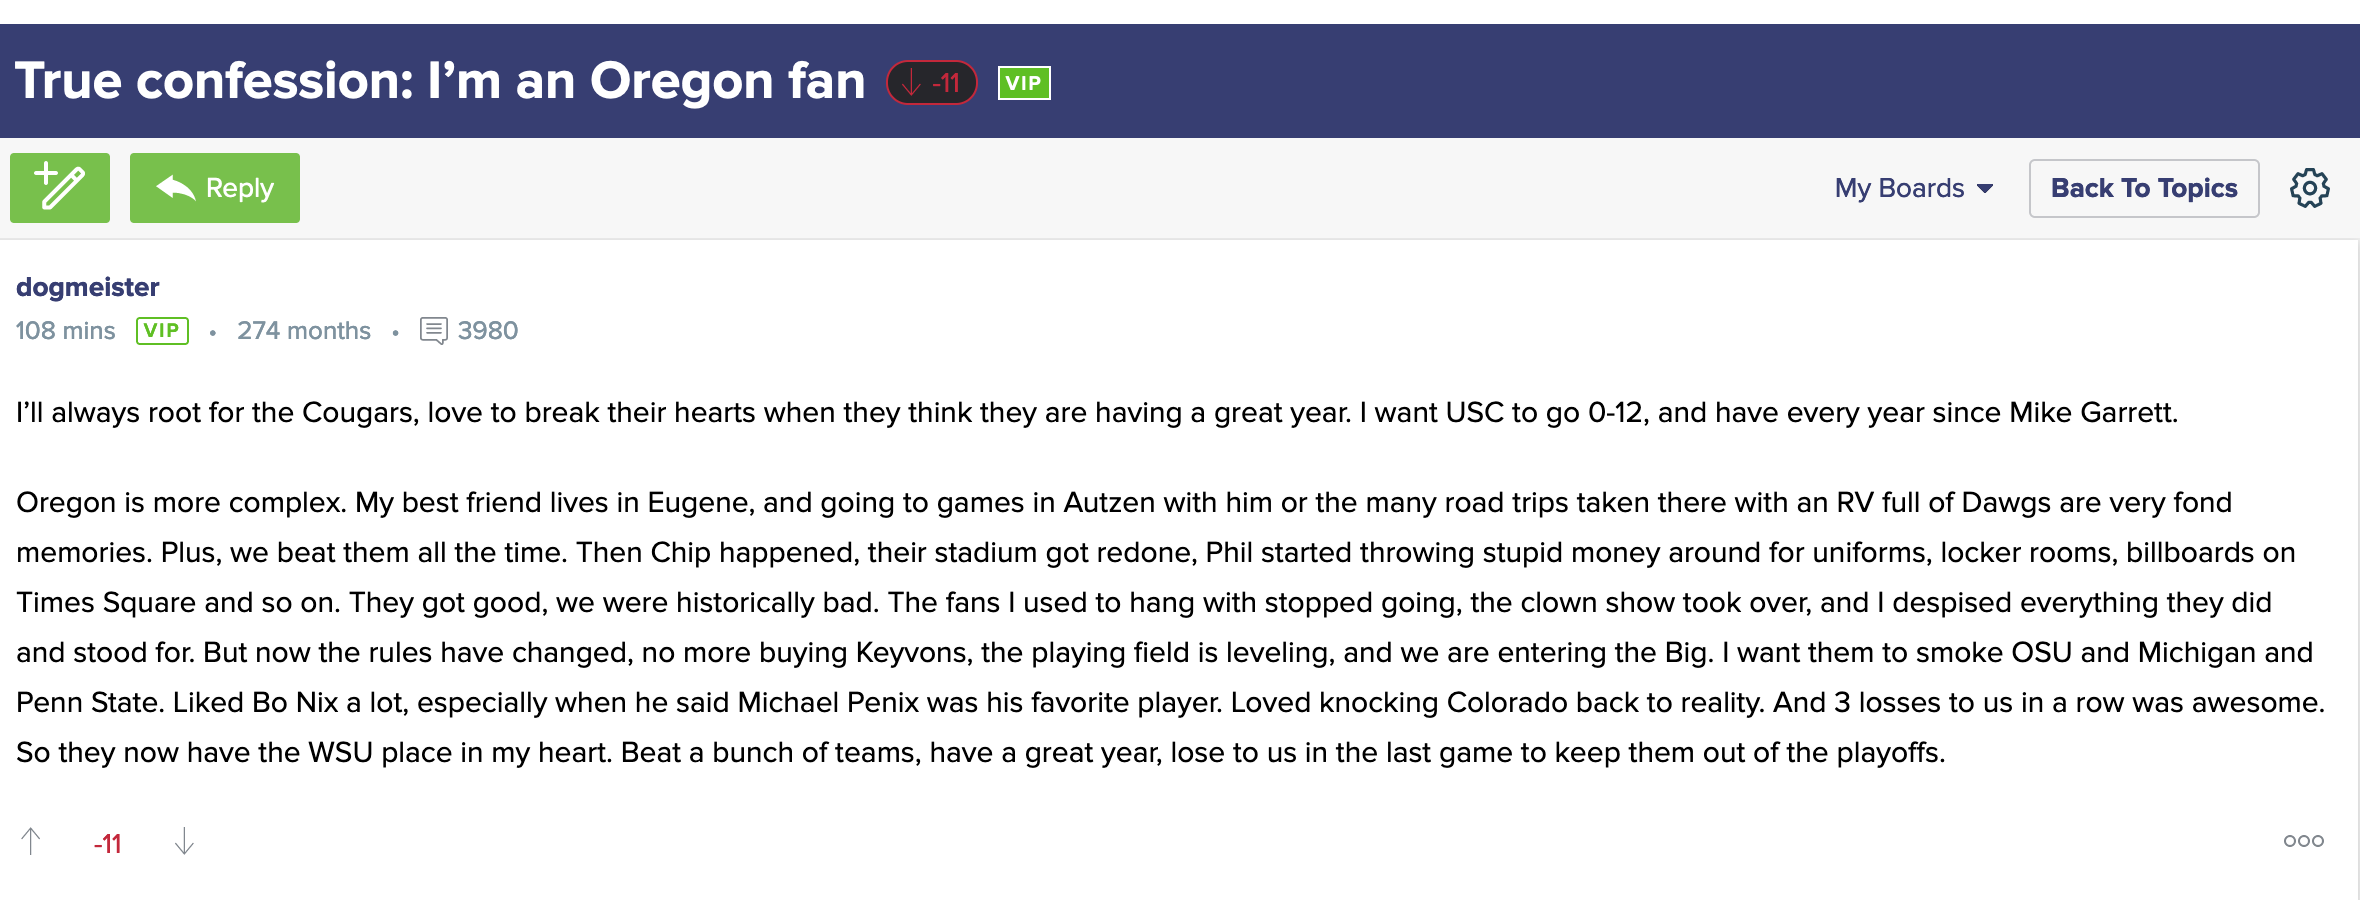Click the 274 months membership label

point(304,331)
